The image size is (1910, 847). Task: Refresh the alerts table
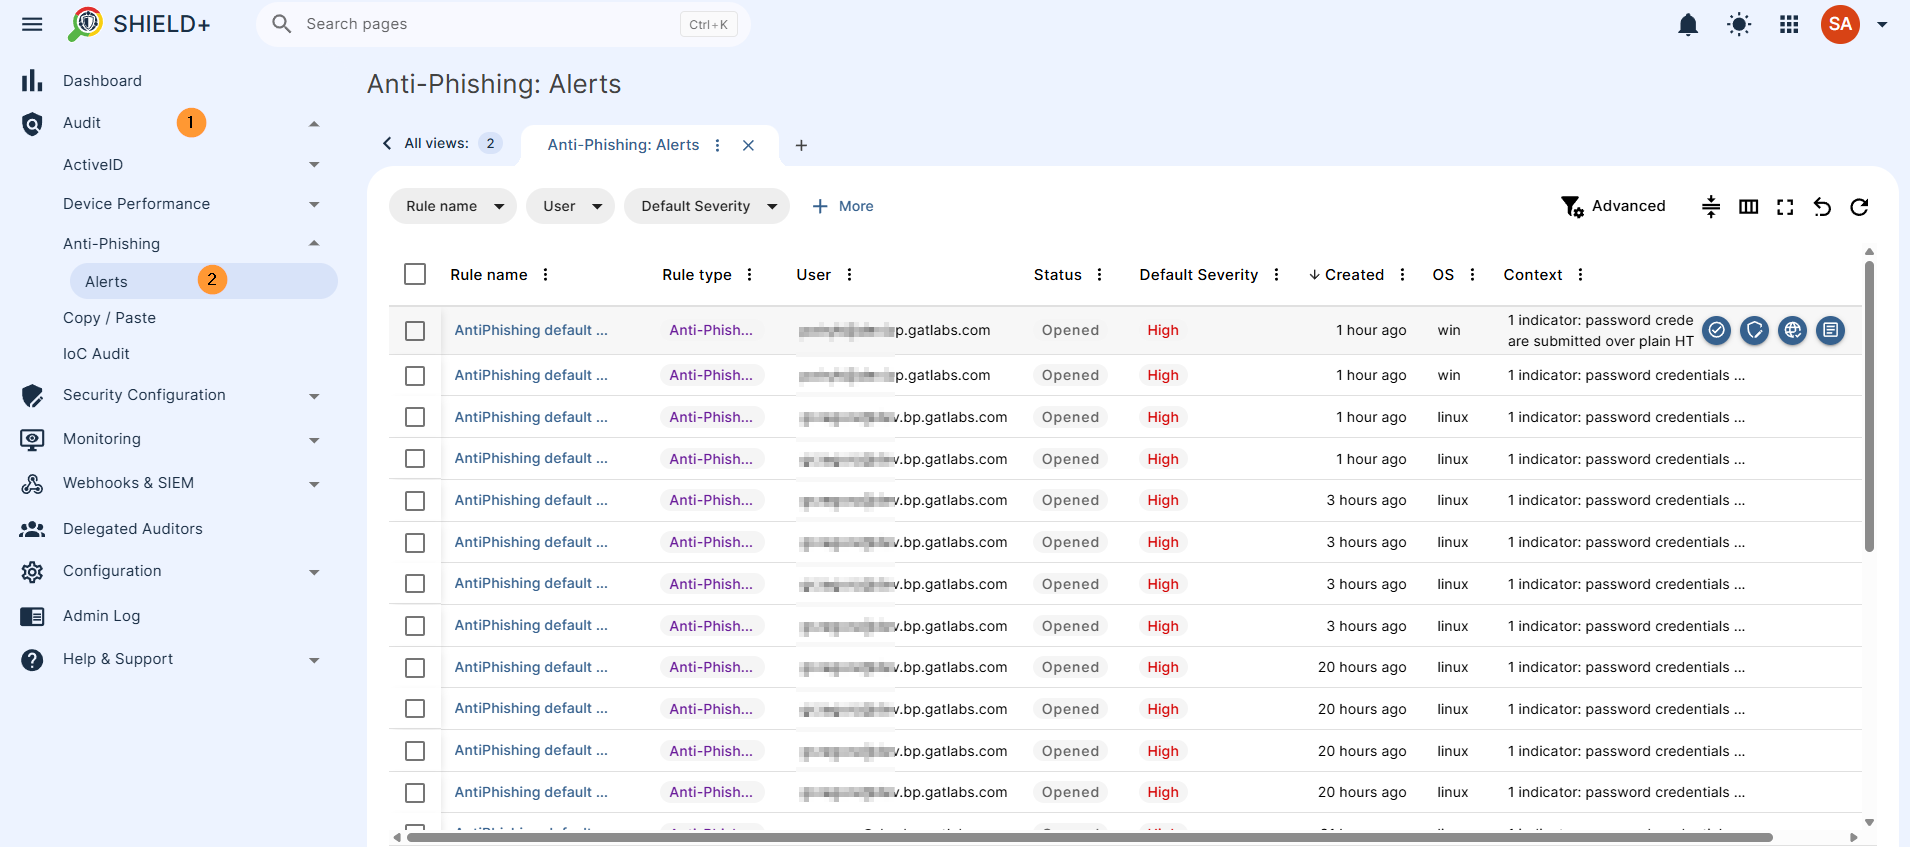coord(1859,207)
